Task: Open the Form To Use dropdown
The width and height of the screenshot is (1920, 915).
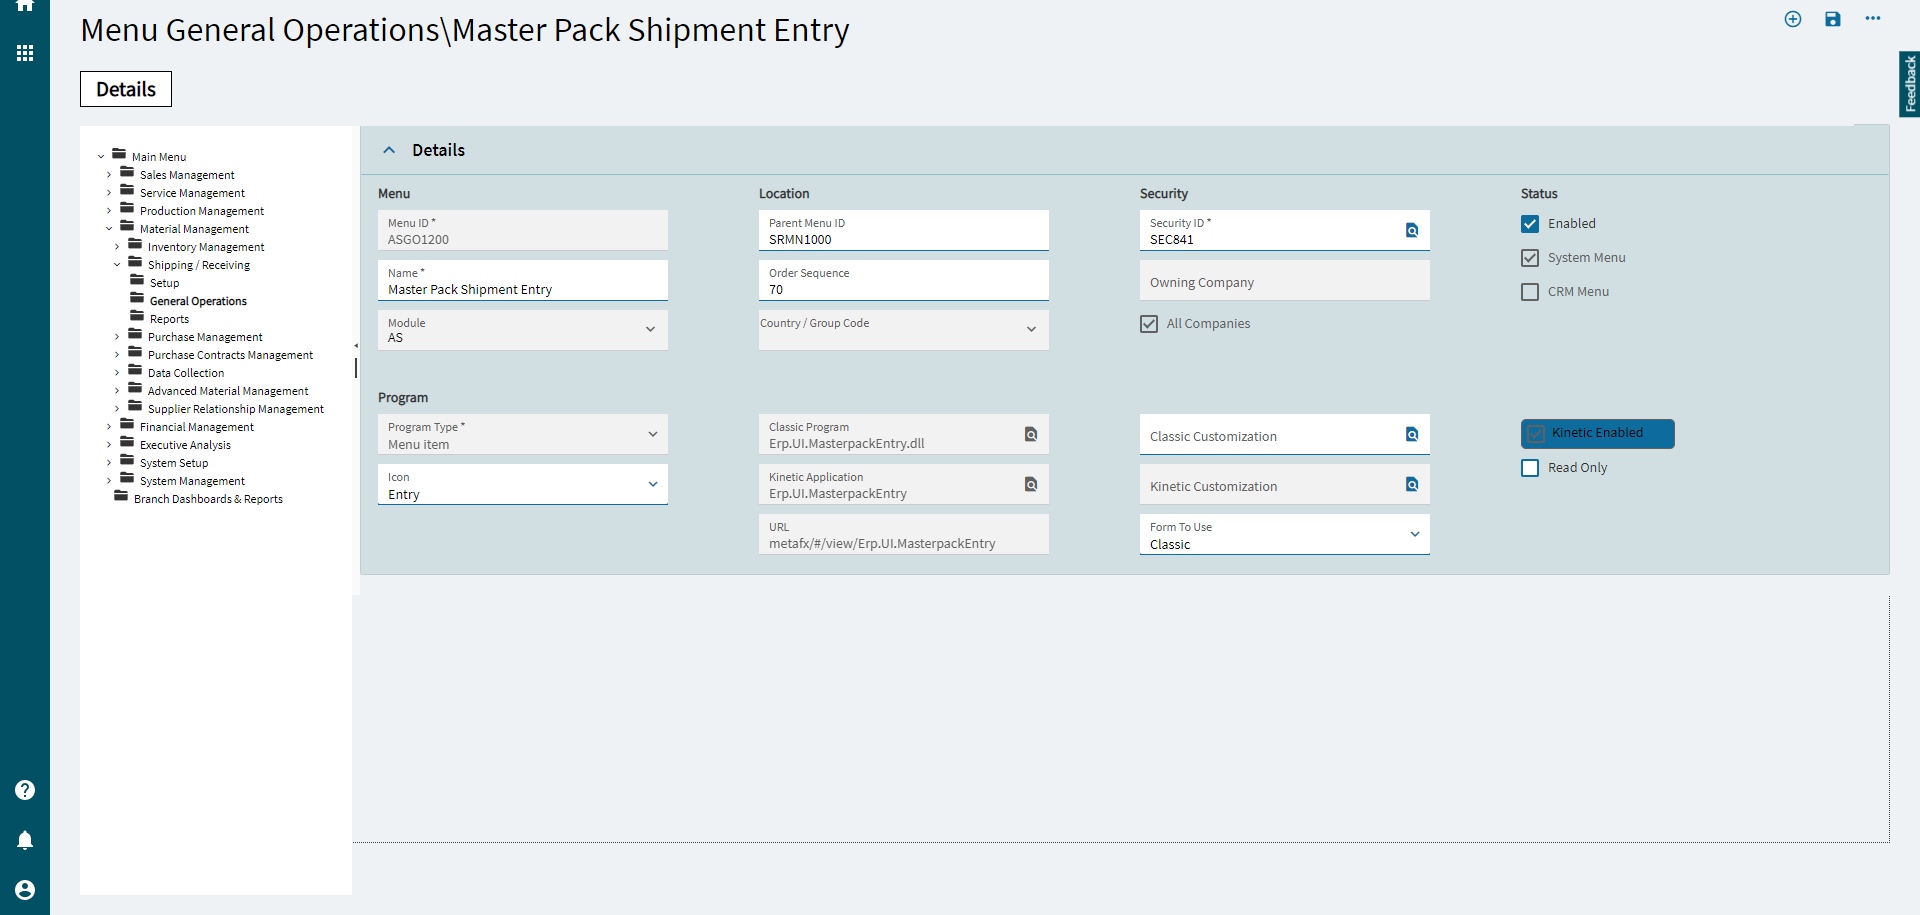Action: 1285,534
